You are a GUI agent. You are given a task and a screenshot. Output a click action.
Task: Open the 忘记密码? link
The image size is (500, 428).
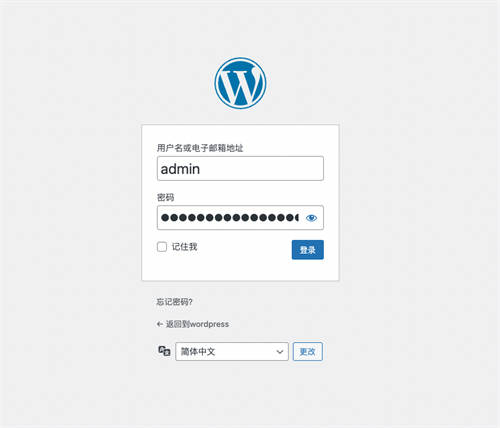174,302
